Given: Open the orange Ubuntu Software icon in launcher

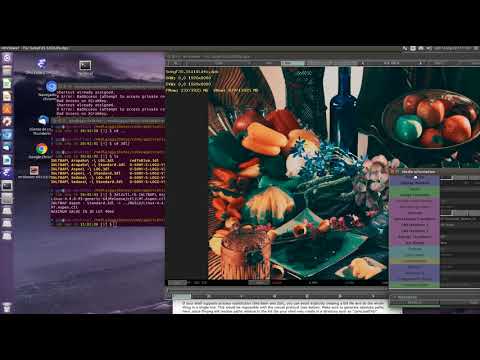Looking at the screenshot, I should [x=7, y=109].
